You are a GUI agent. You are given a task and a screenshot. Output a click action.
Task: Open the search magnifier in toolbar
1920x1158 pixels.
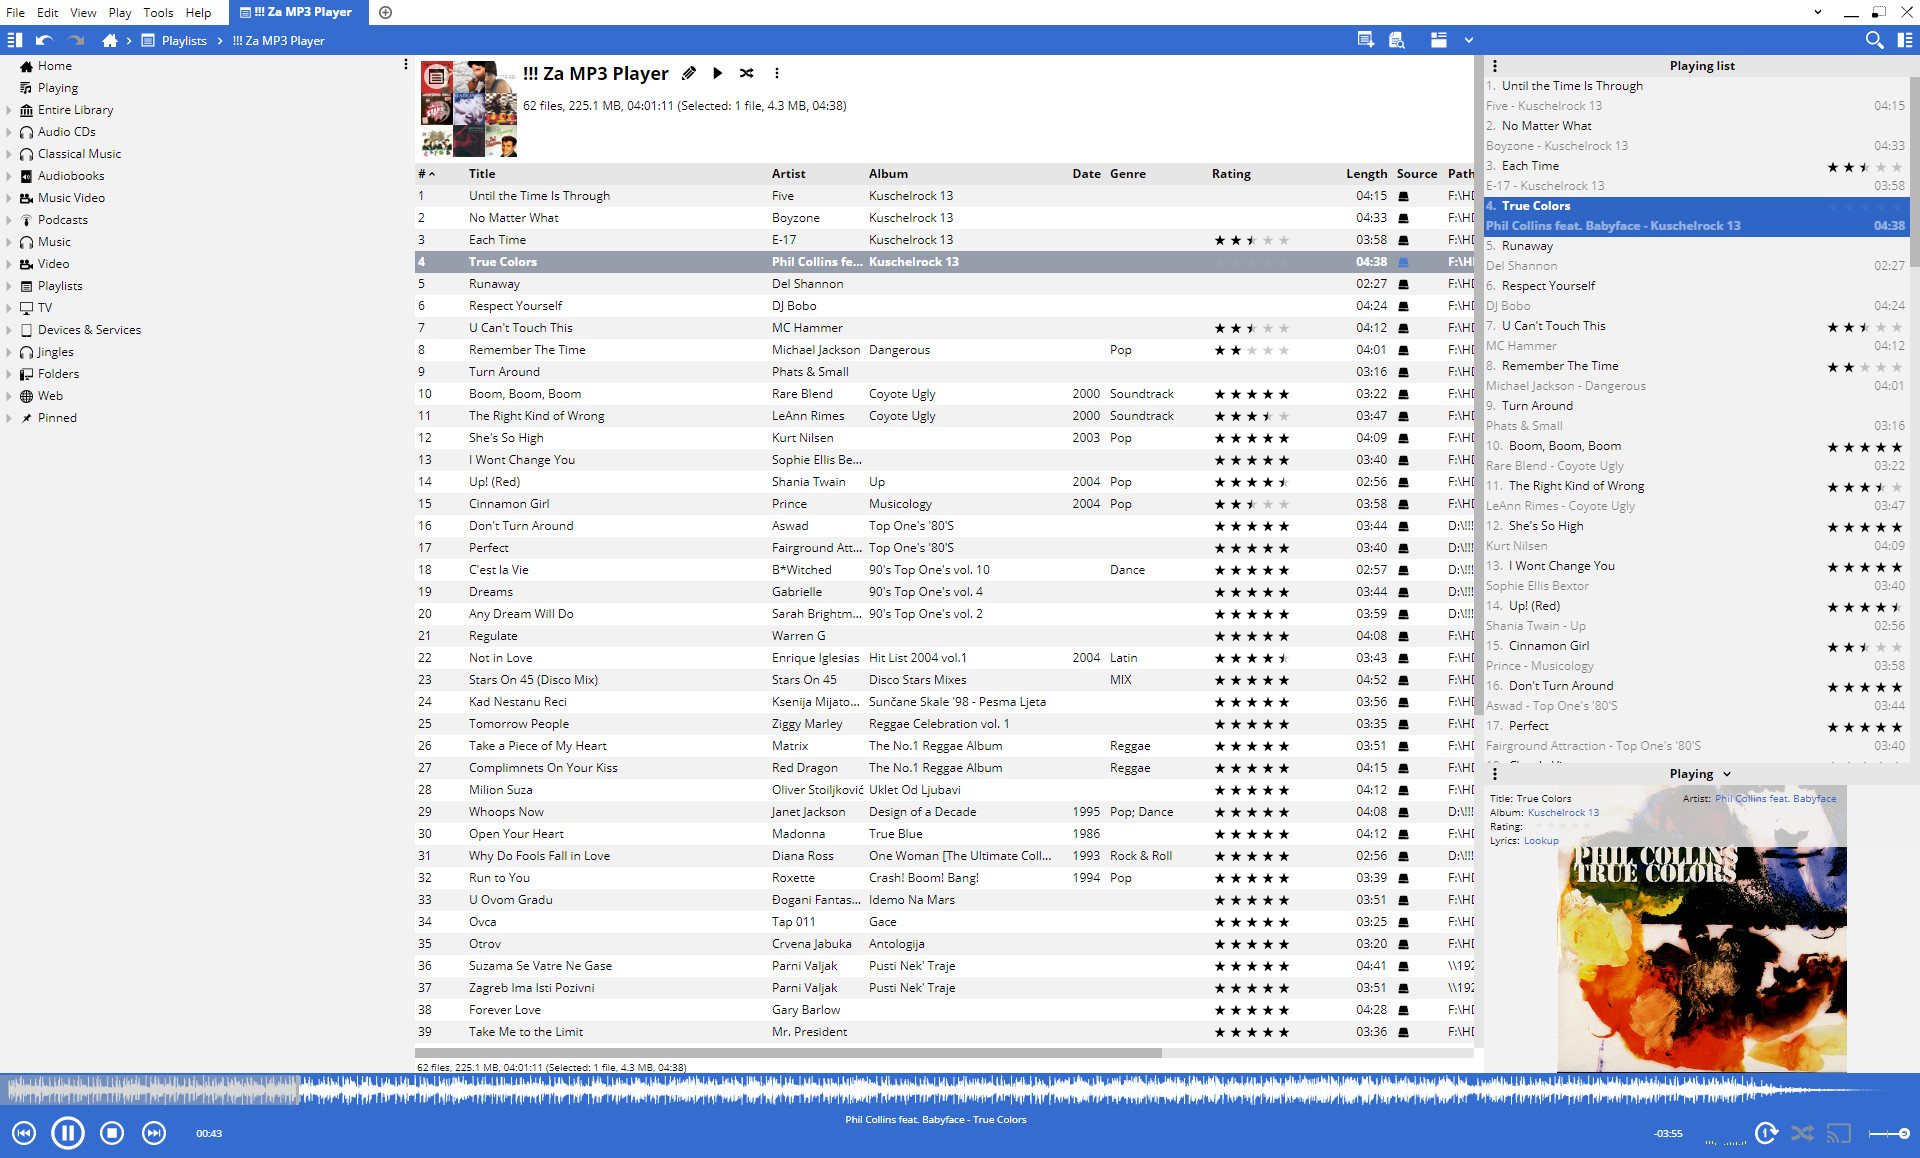coord(1874,40)
